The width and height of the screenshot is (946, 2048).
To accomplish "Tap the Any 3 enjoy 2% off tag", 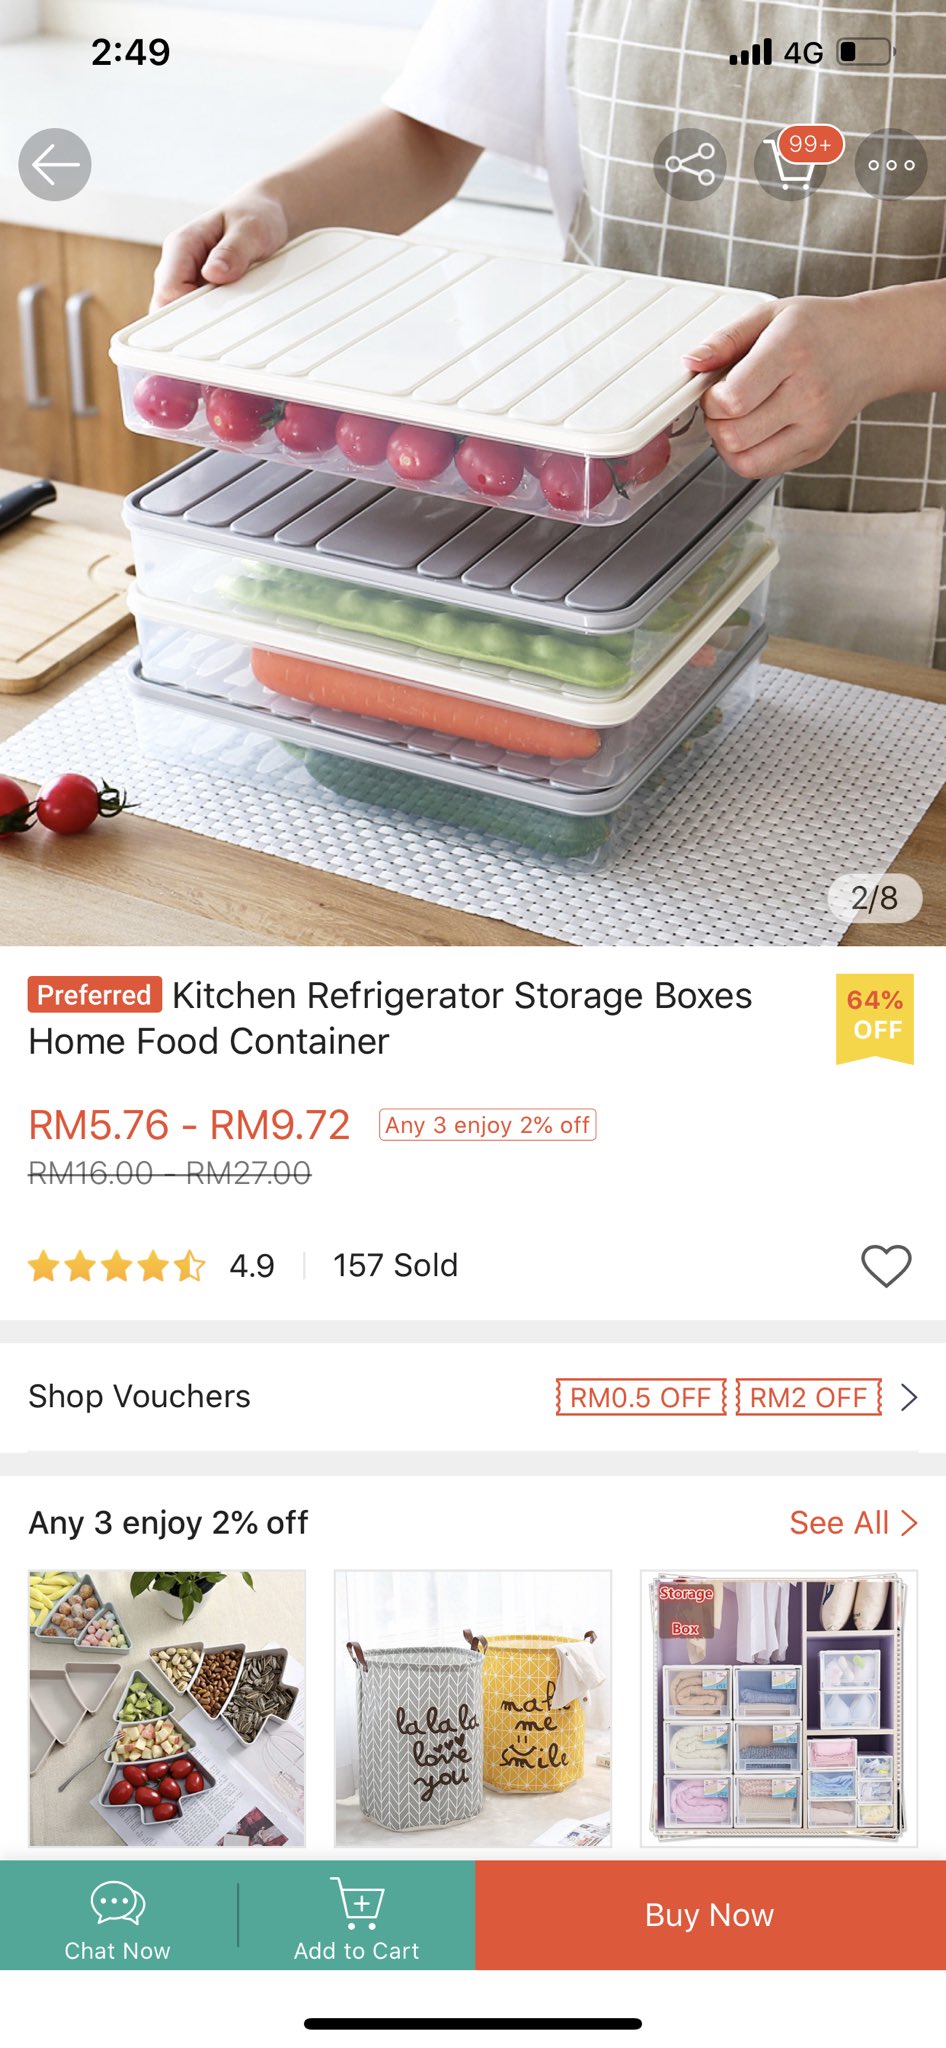I will (488, 1125).
